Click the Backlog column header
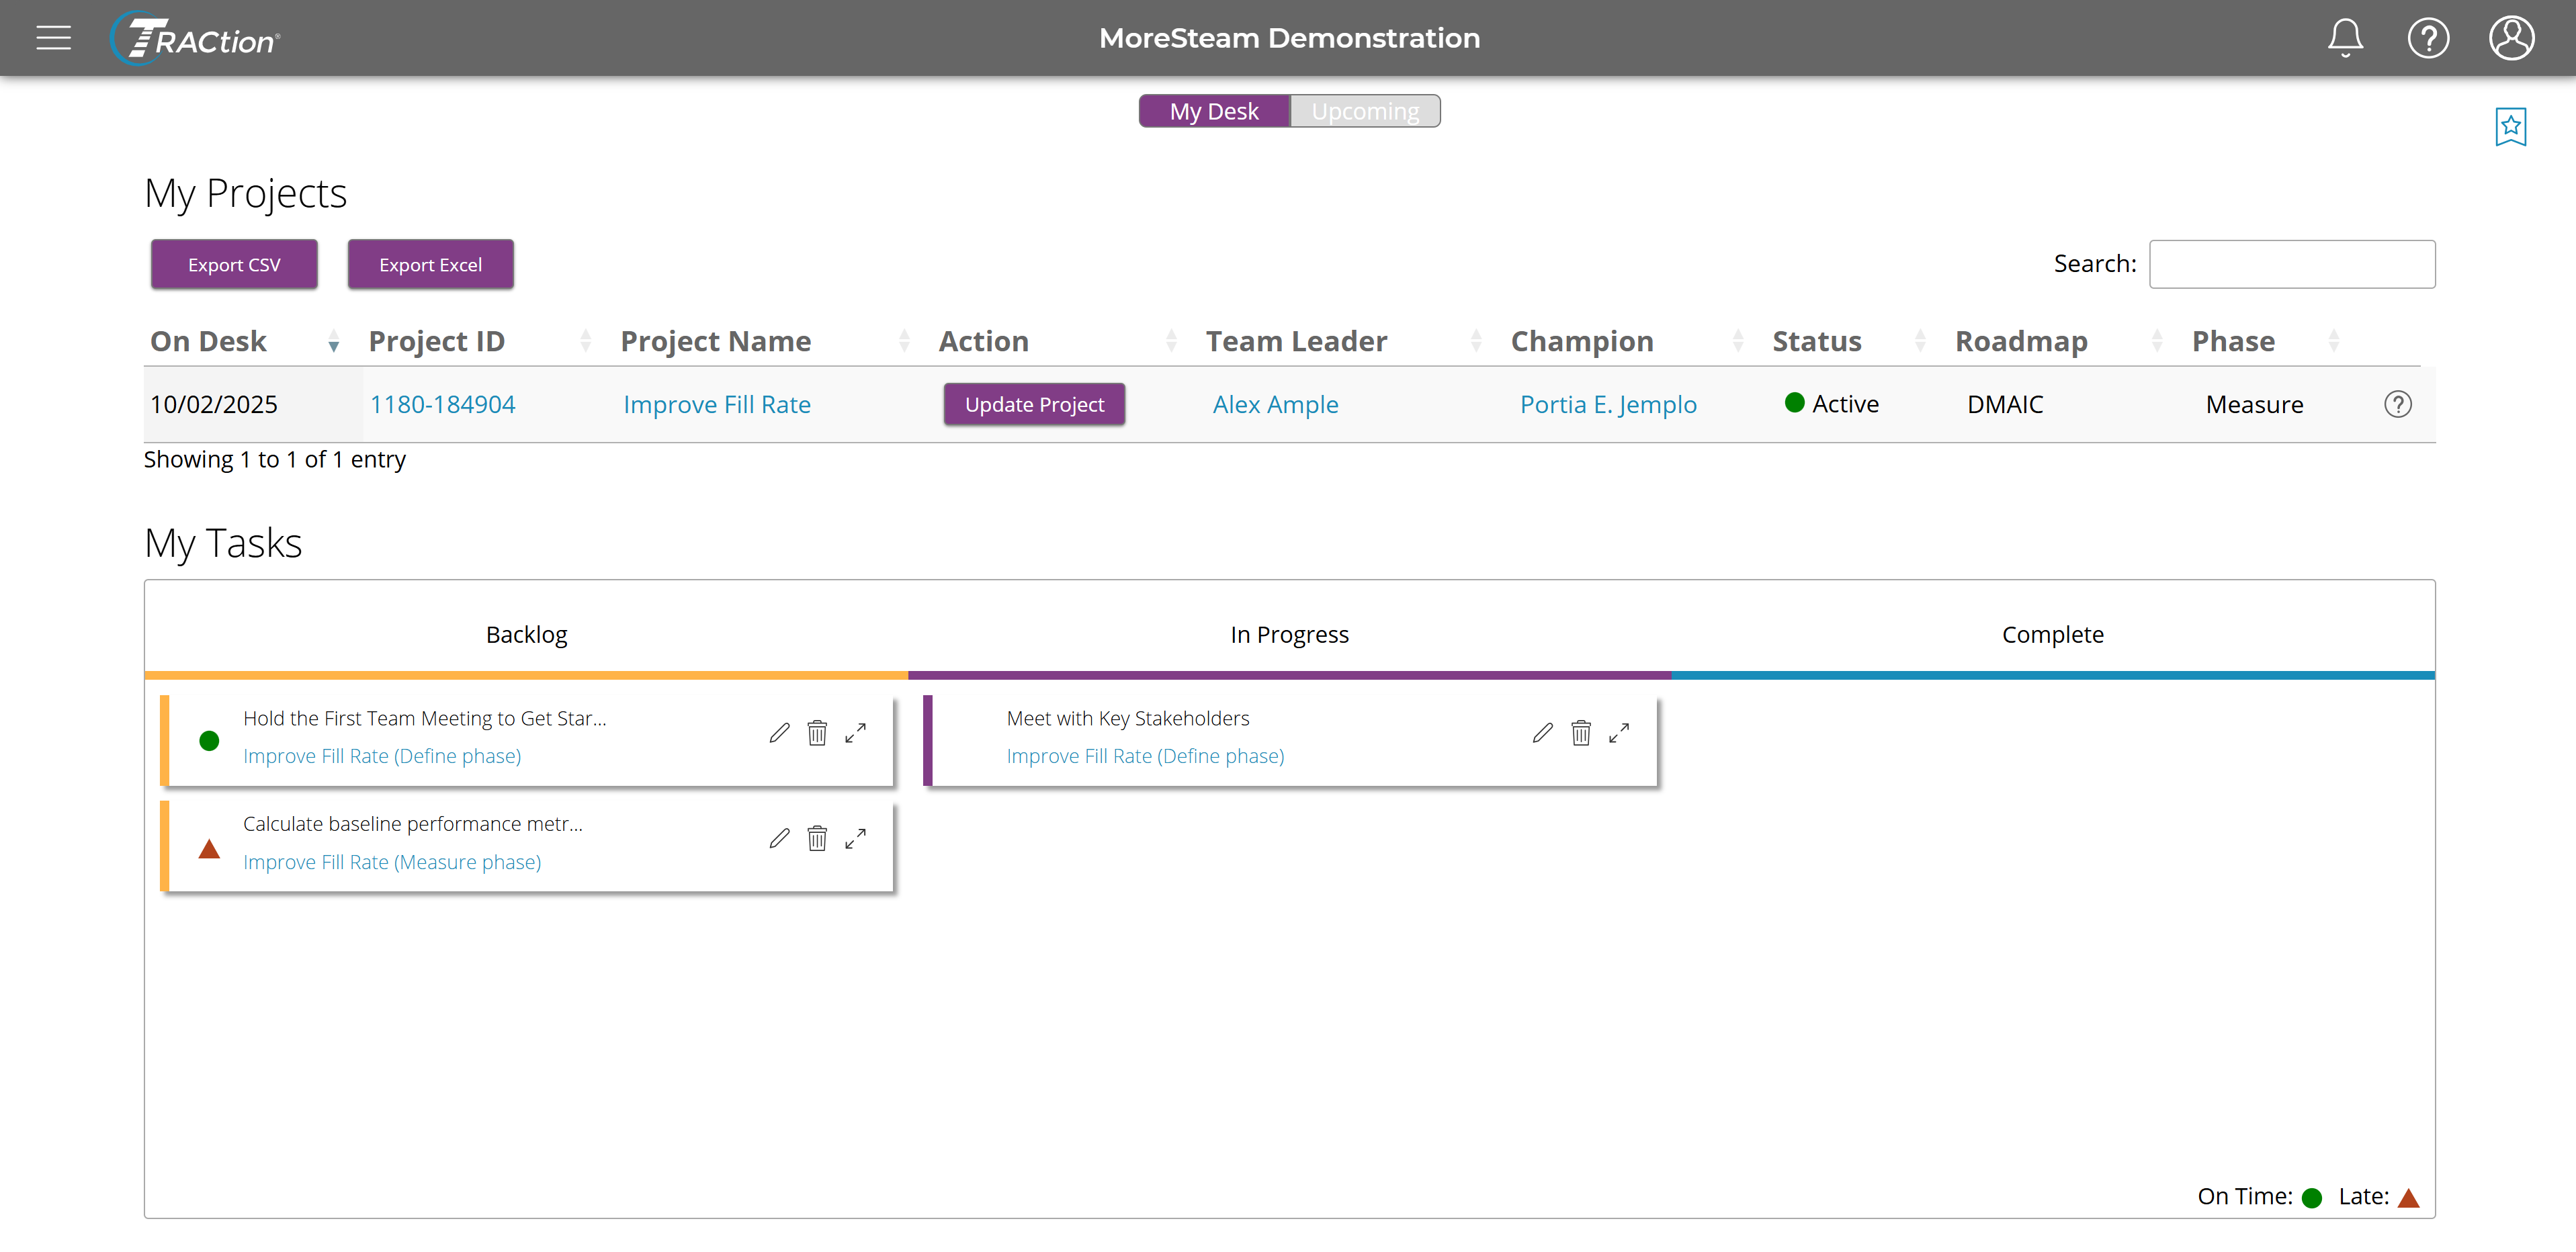This screenshot has width=2576, height=1252. pos(526,634)
